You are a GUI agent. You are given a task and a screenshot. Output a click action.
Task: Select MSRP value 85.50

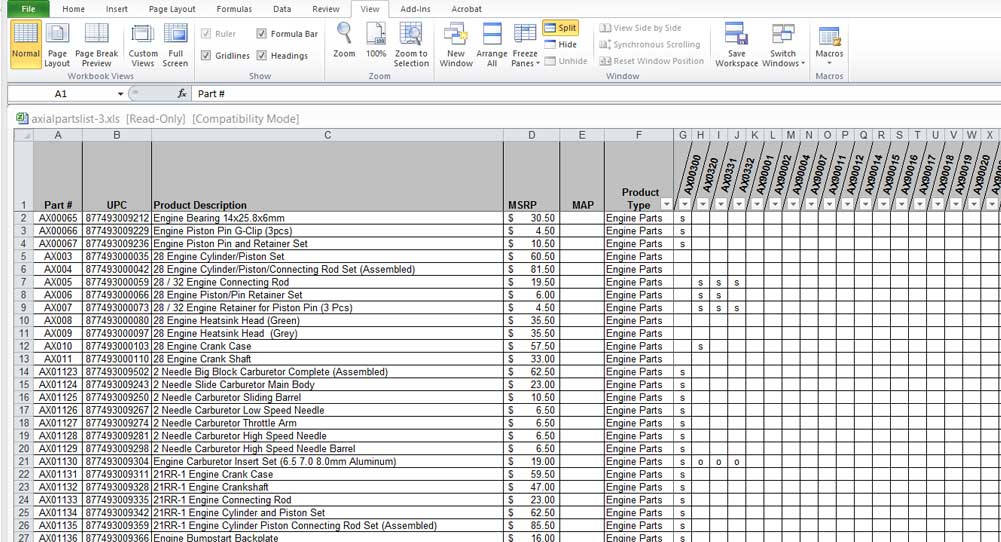pyautogui.click(x=532, y=525)
